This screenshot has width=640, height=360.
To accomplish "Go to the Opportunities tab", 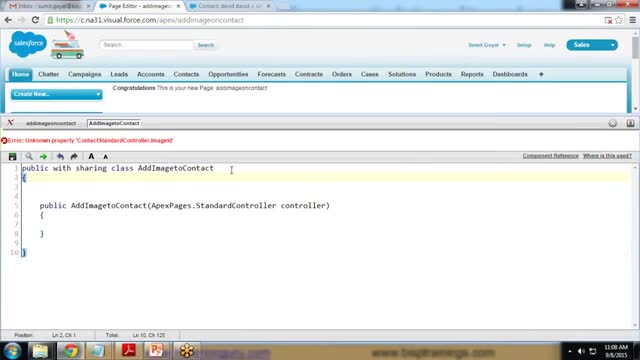I will pyautogui.click(x=228, y=74).
